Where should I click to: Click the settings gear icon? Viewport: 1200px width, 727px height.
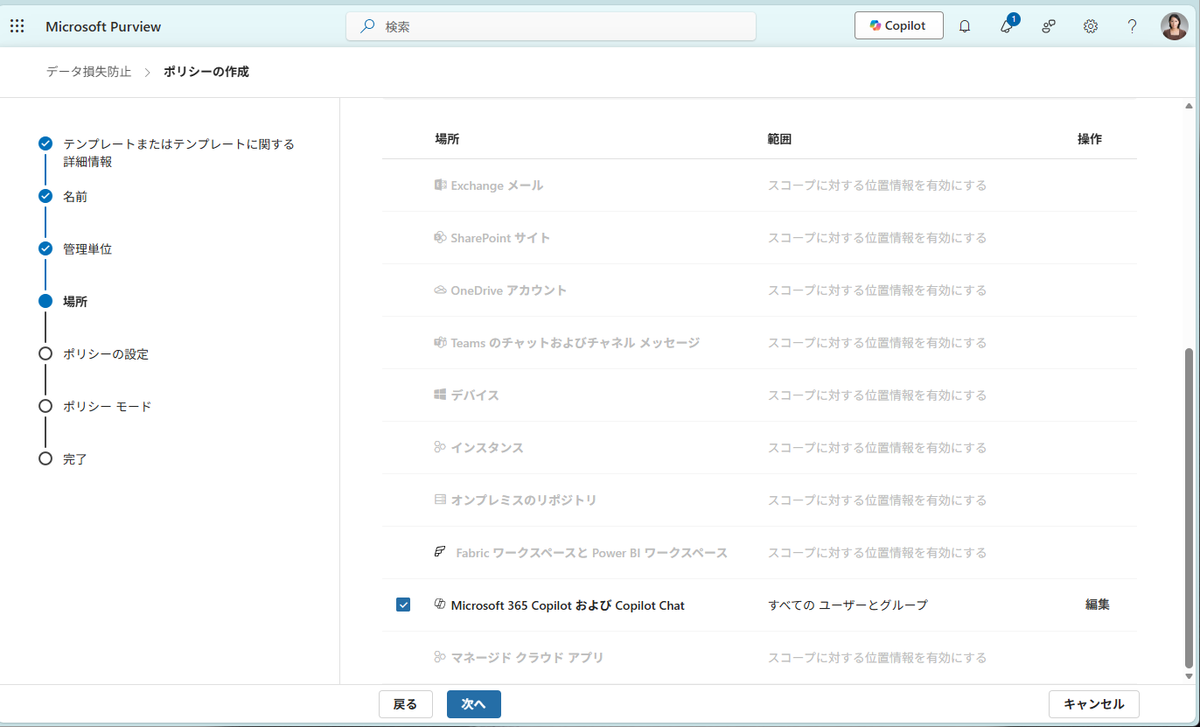point(1090,27)
